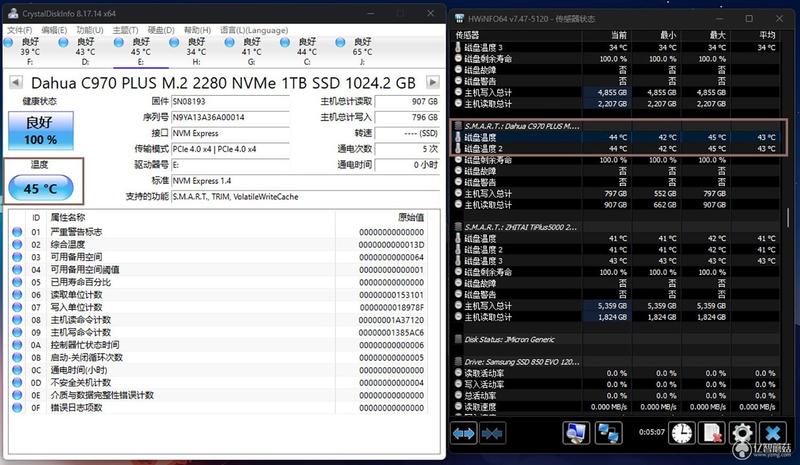The height and width of the screenshot is (465, 800).
Task: Click the serial number field N9YA13A36A00014
Action: click(x=230, y=117)
